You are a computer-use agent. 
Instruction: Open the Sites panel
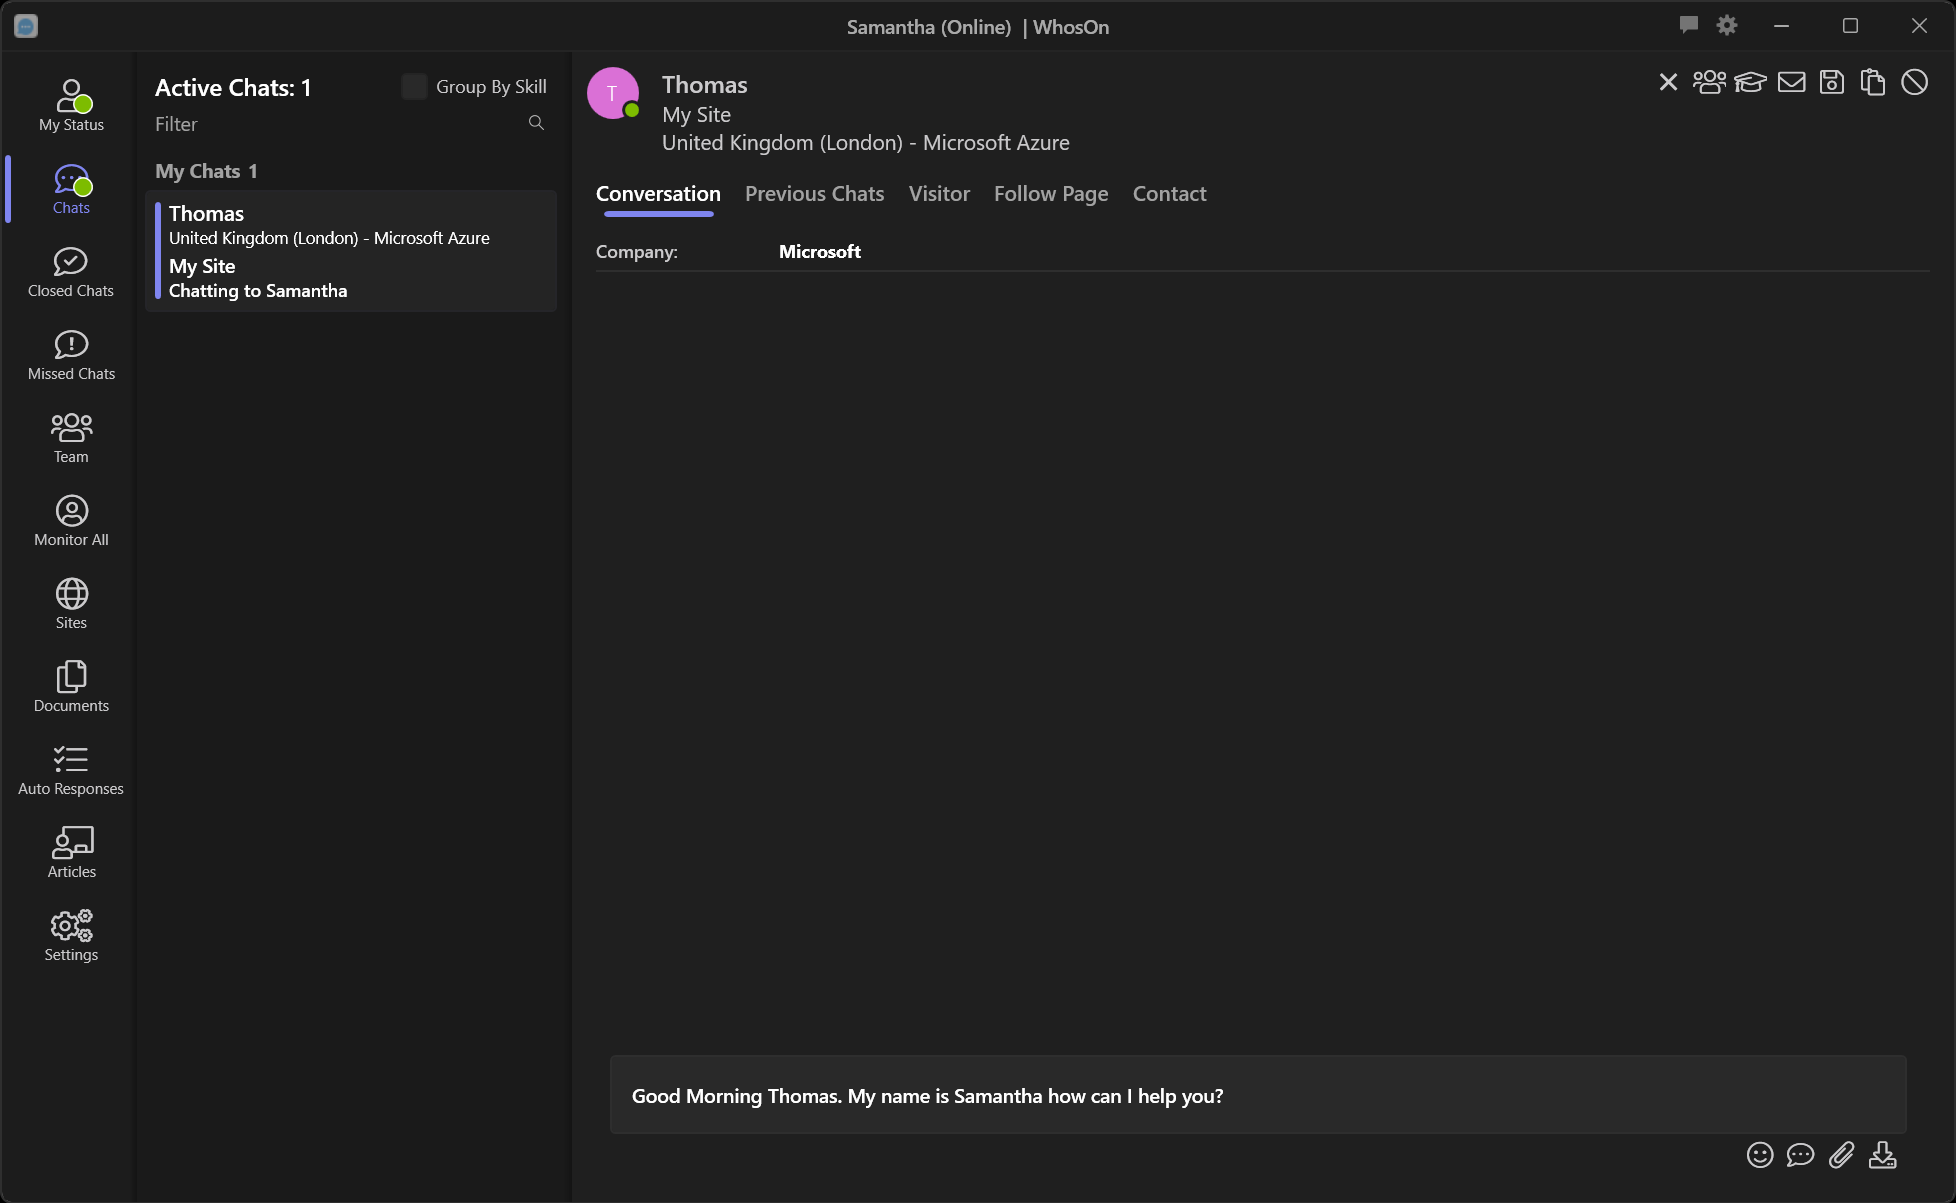click(70, 604)
